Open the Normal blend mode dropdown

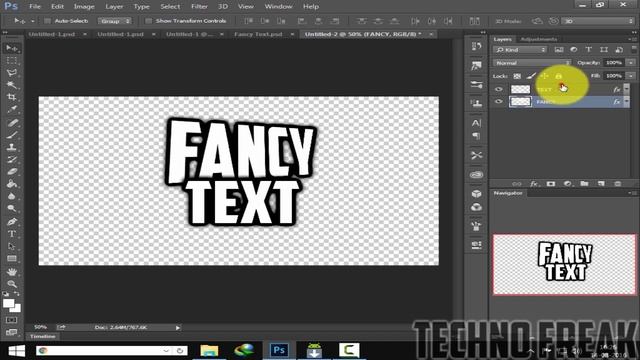(532, 63)
